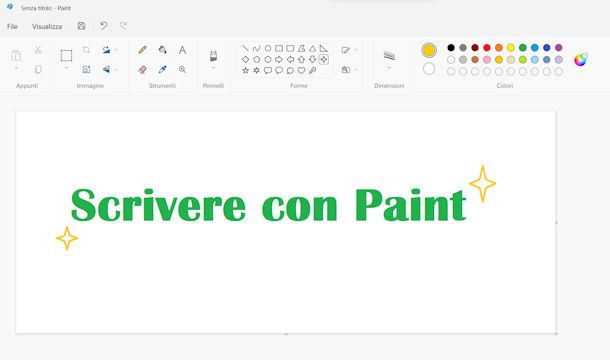Pick the Up arrow shape
This screenshot has width=610, height=360.
coord(301,60)
